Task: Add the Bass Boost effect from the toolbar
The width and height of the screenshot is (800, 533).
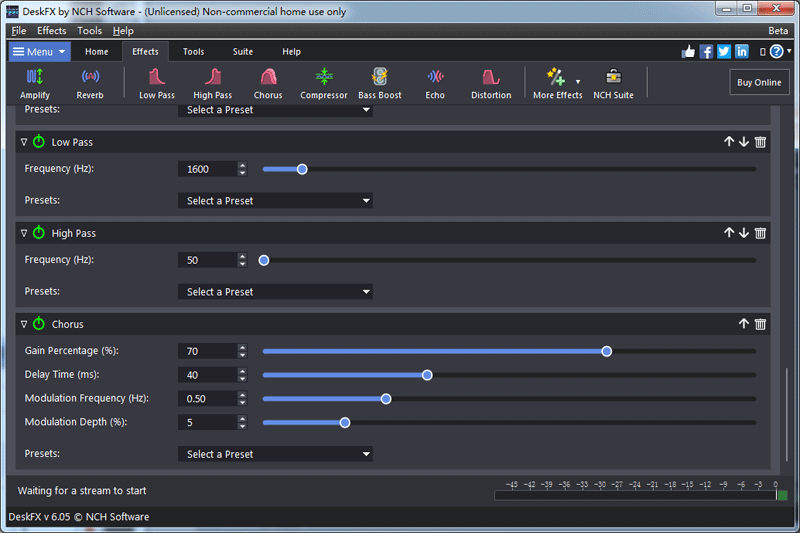Action: tap(380, 84)
